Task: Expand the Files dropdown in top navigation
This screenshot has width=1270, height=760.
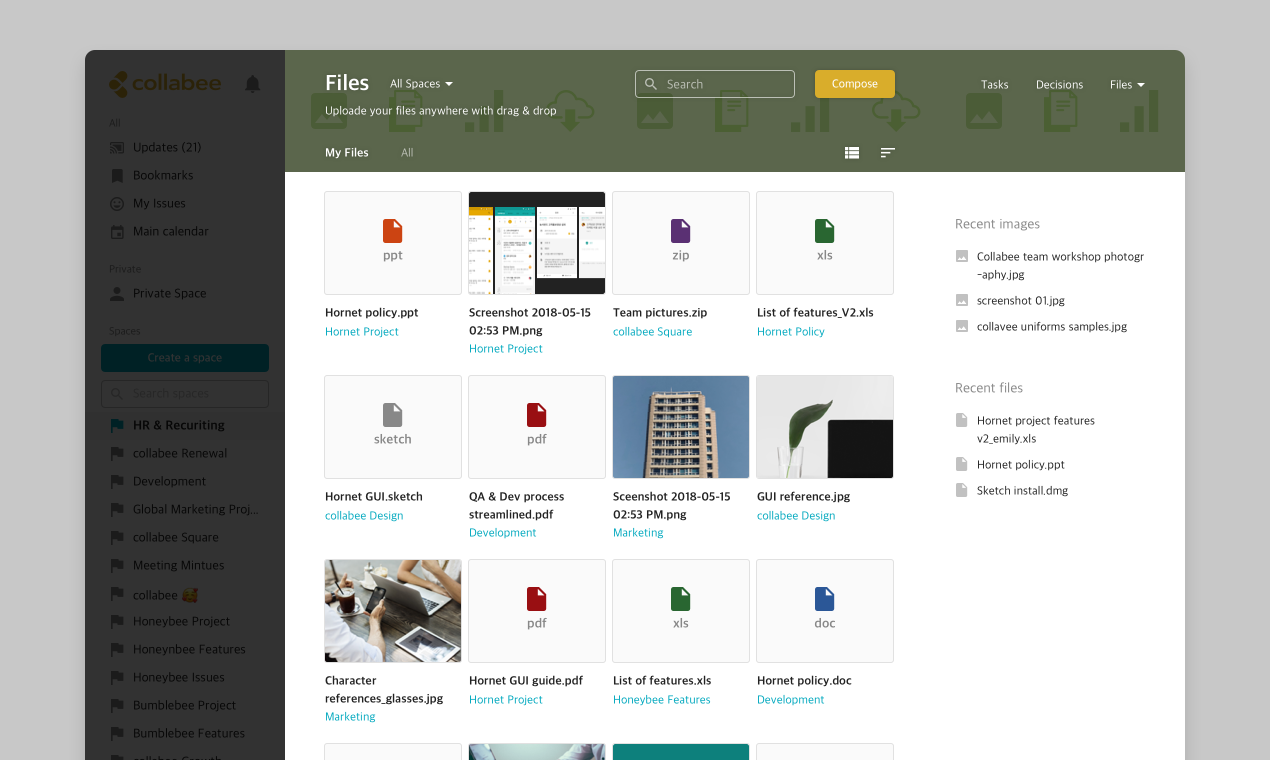Action: (1127, 85)
